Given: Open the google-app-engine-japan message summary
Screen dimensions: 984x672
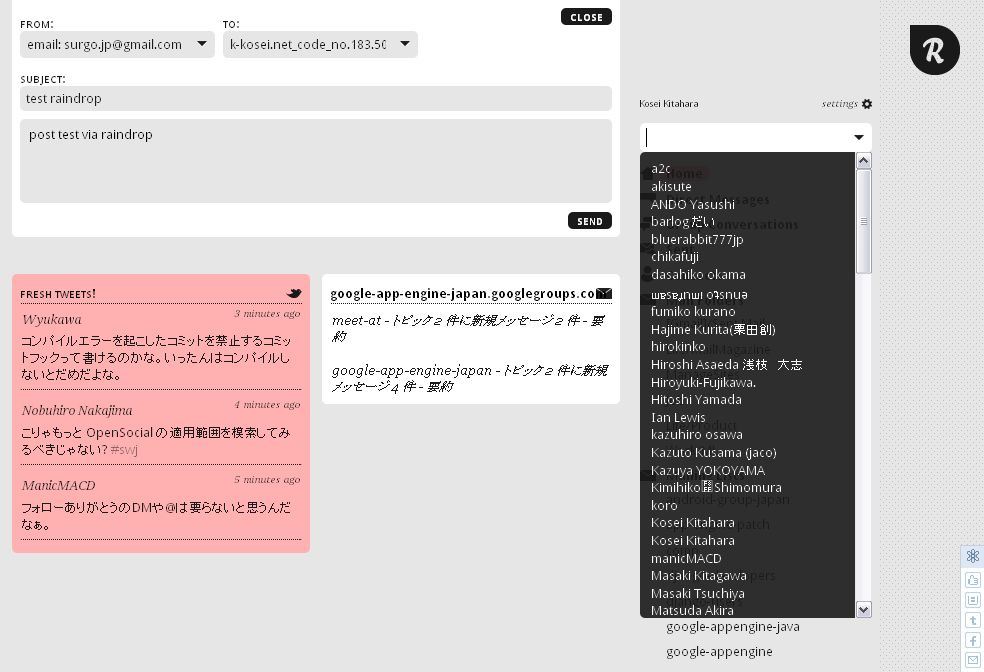Looking at the screenshot, I should coord(469,378).
